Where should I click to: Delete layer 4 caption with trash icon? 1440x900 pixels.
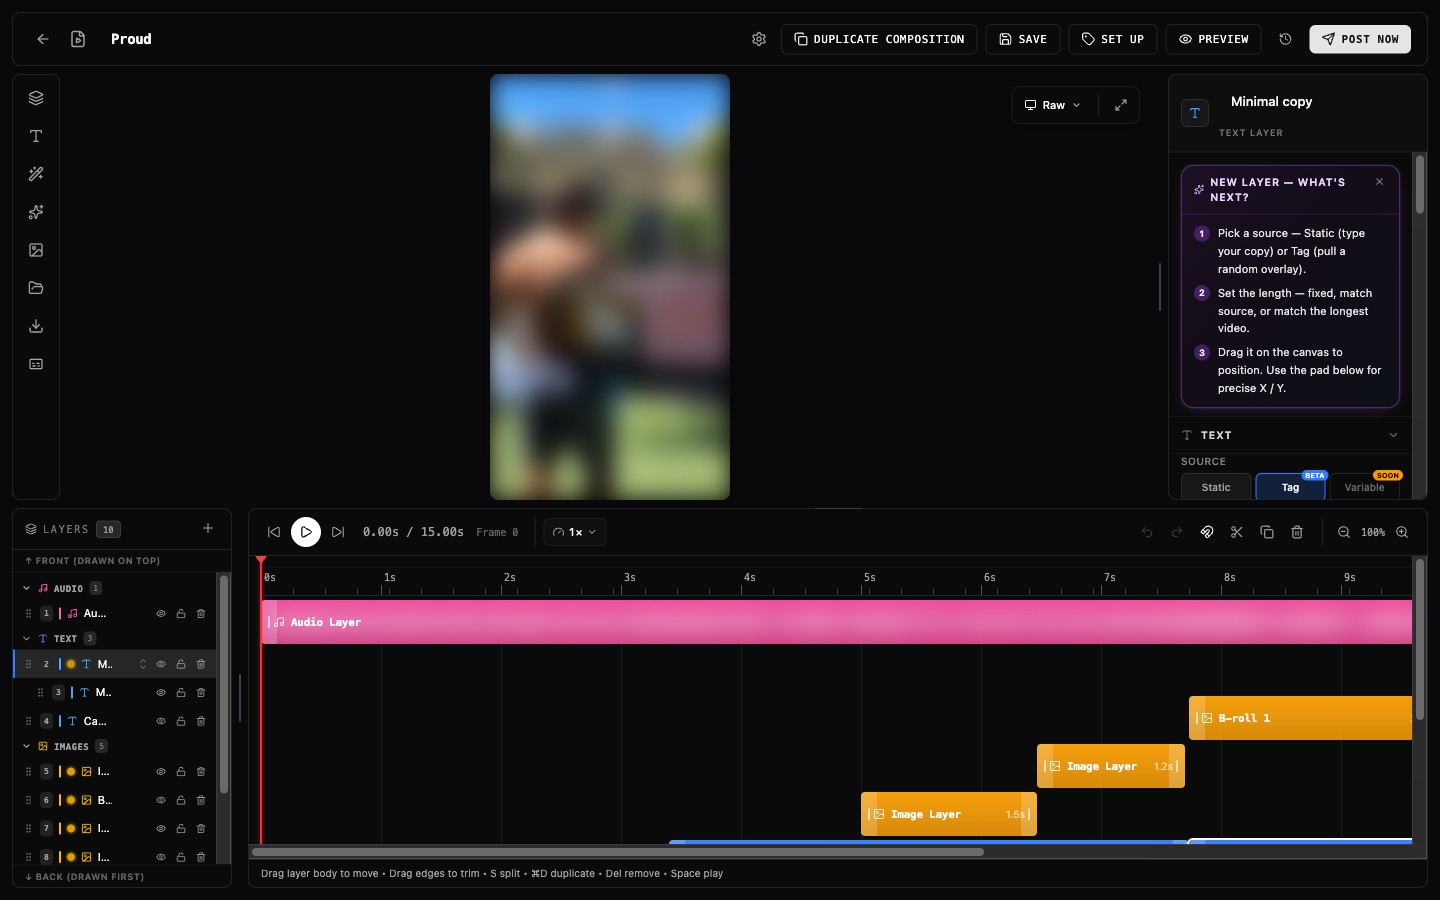point(201,721)
